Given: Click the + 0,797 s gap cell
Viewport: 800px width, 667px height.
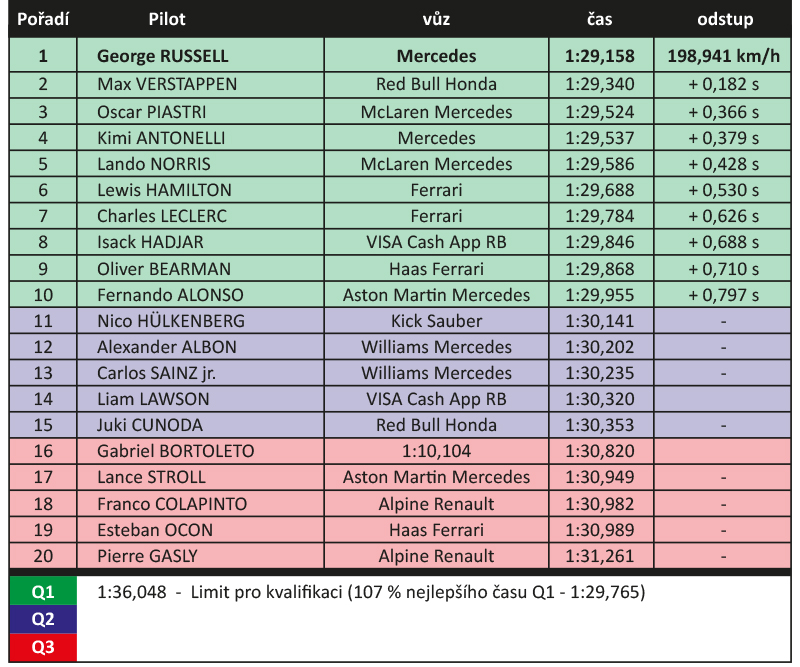Looking at the screenshot, I should pos(724,295).
